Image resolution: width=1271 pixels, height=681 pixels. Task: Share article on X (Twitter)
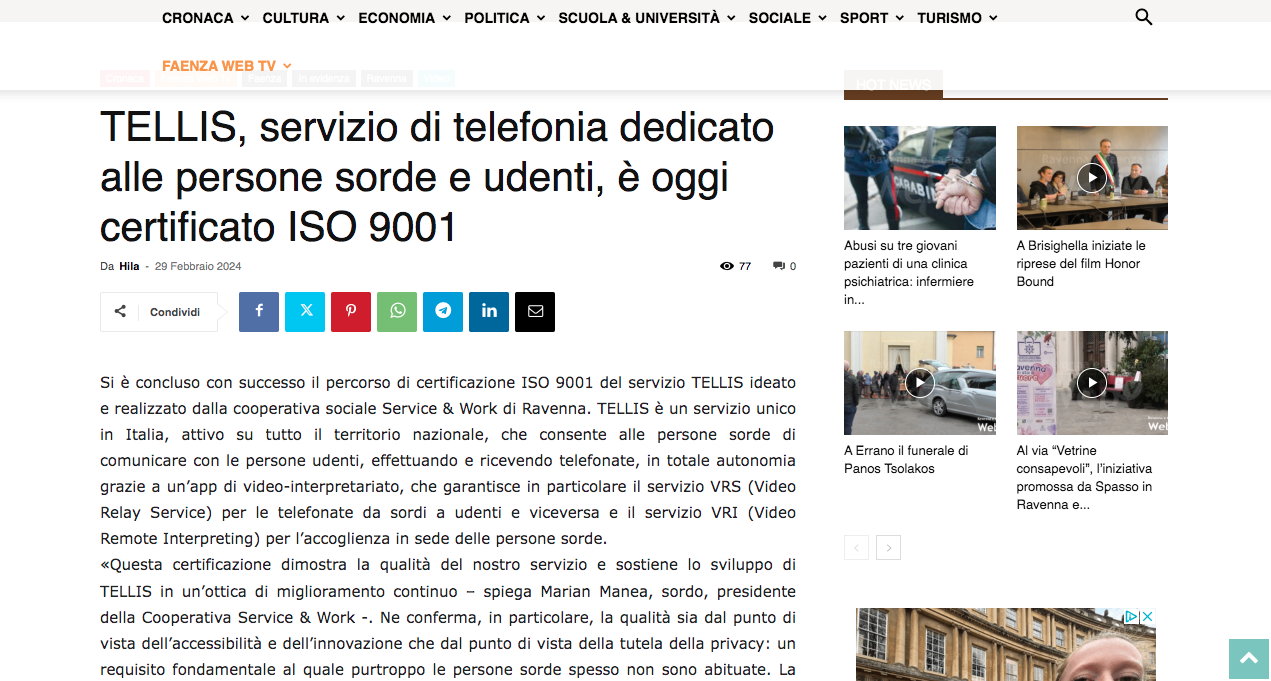[x=305, y=312]
